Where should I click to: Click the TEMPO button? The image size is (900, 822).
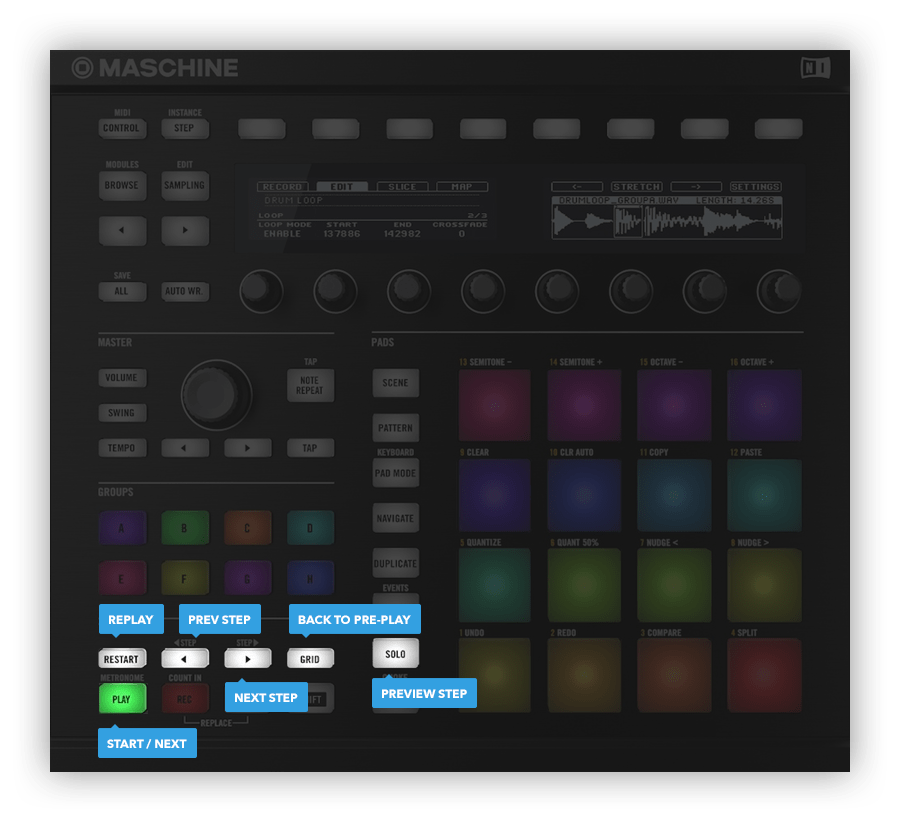pyautogui.click(x=122, y=448)
